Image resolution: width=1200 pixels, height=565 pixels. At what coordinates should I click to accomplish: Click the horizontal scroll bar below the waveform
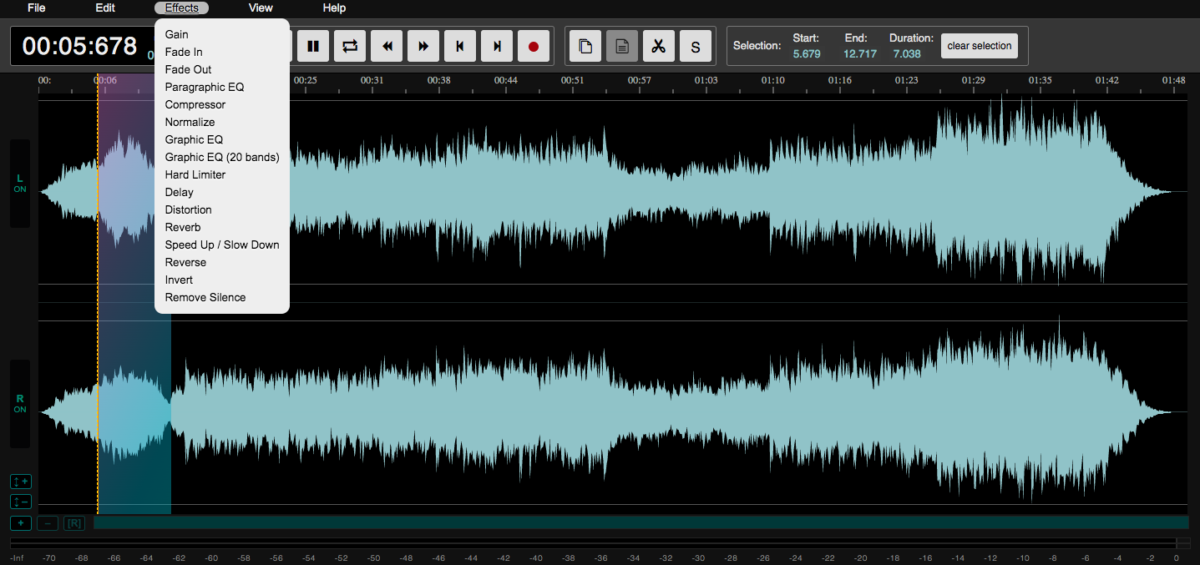pos(640,522)
